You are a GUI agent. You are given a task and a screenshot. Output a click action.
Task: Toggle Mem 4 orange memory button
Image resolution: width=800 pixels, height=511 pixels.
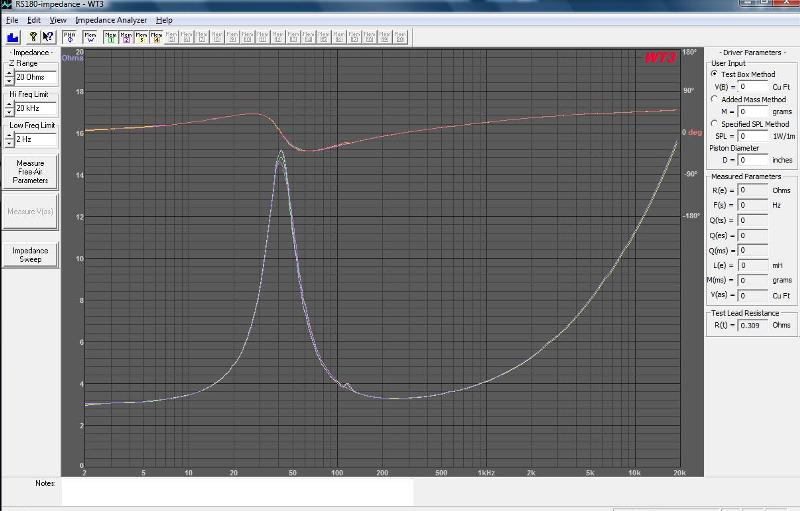[x=157, y=37]
